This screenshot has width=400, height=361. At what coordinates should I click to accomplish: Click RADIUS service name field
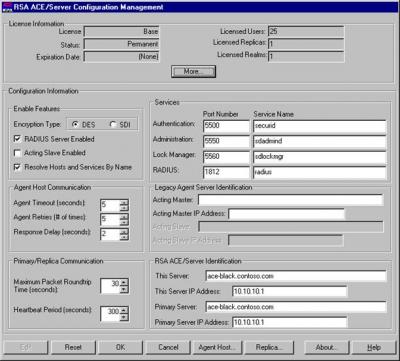pyautogui.click(x=319, y=172)
